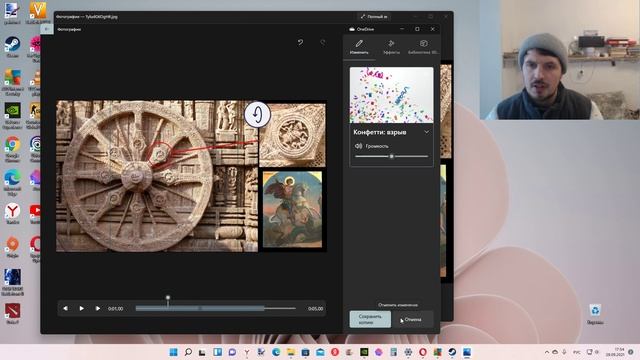This screenshot has width=640, height=360.
Task: Click the Конфетти: взрыв effect preview thumbnail
Action: click(x=391, y=95)
